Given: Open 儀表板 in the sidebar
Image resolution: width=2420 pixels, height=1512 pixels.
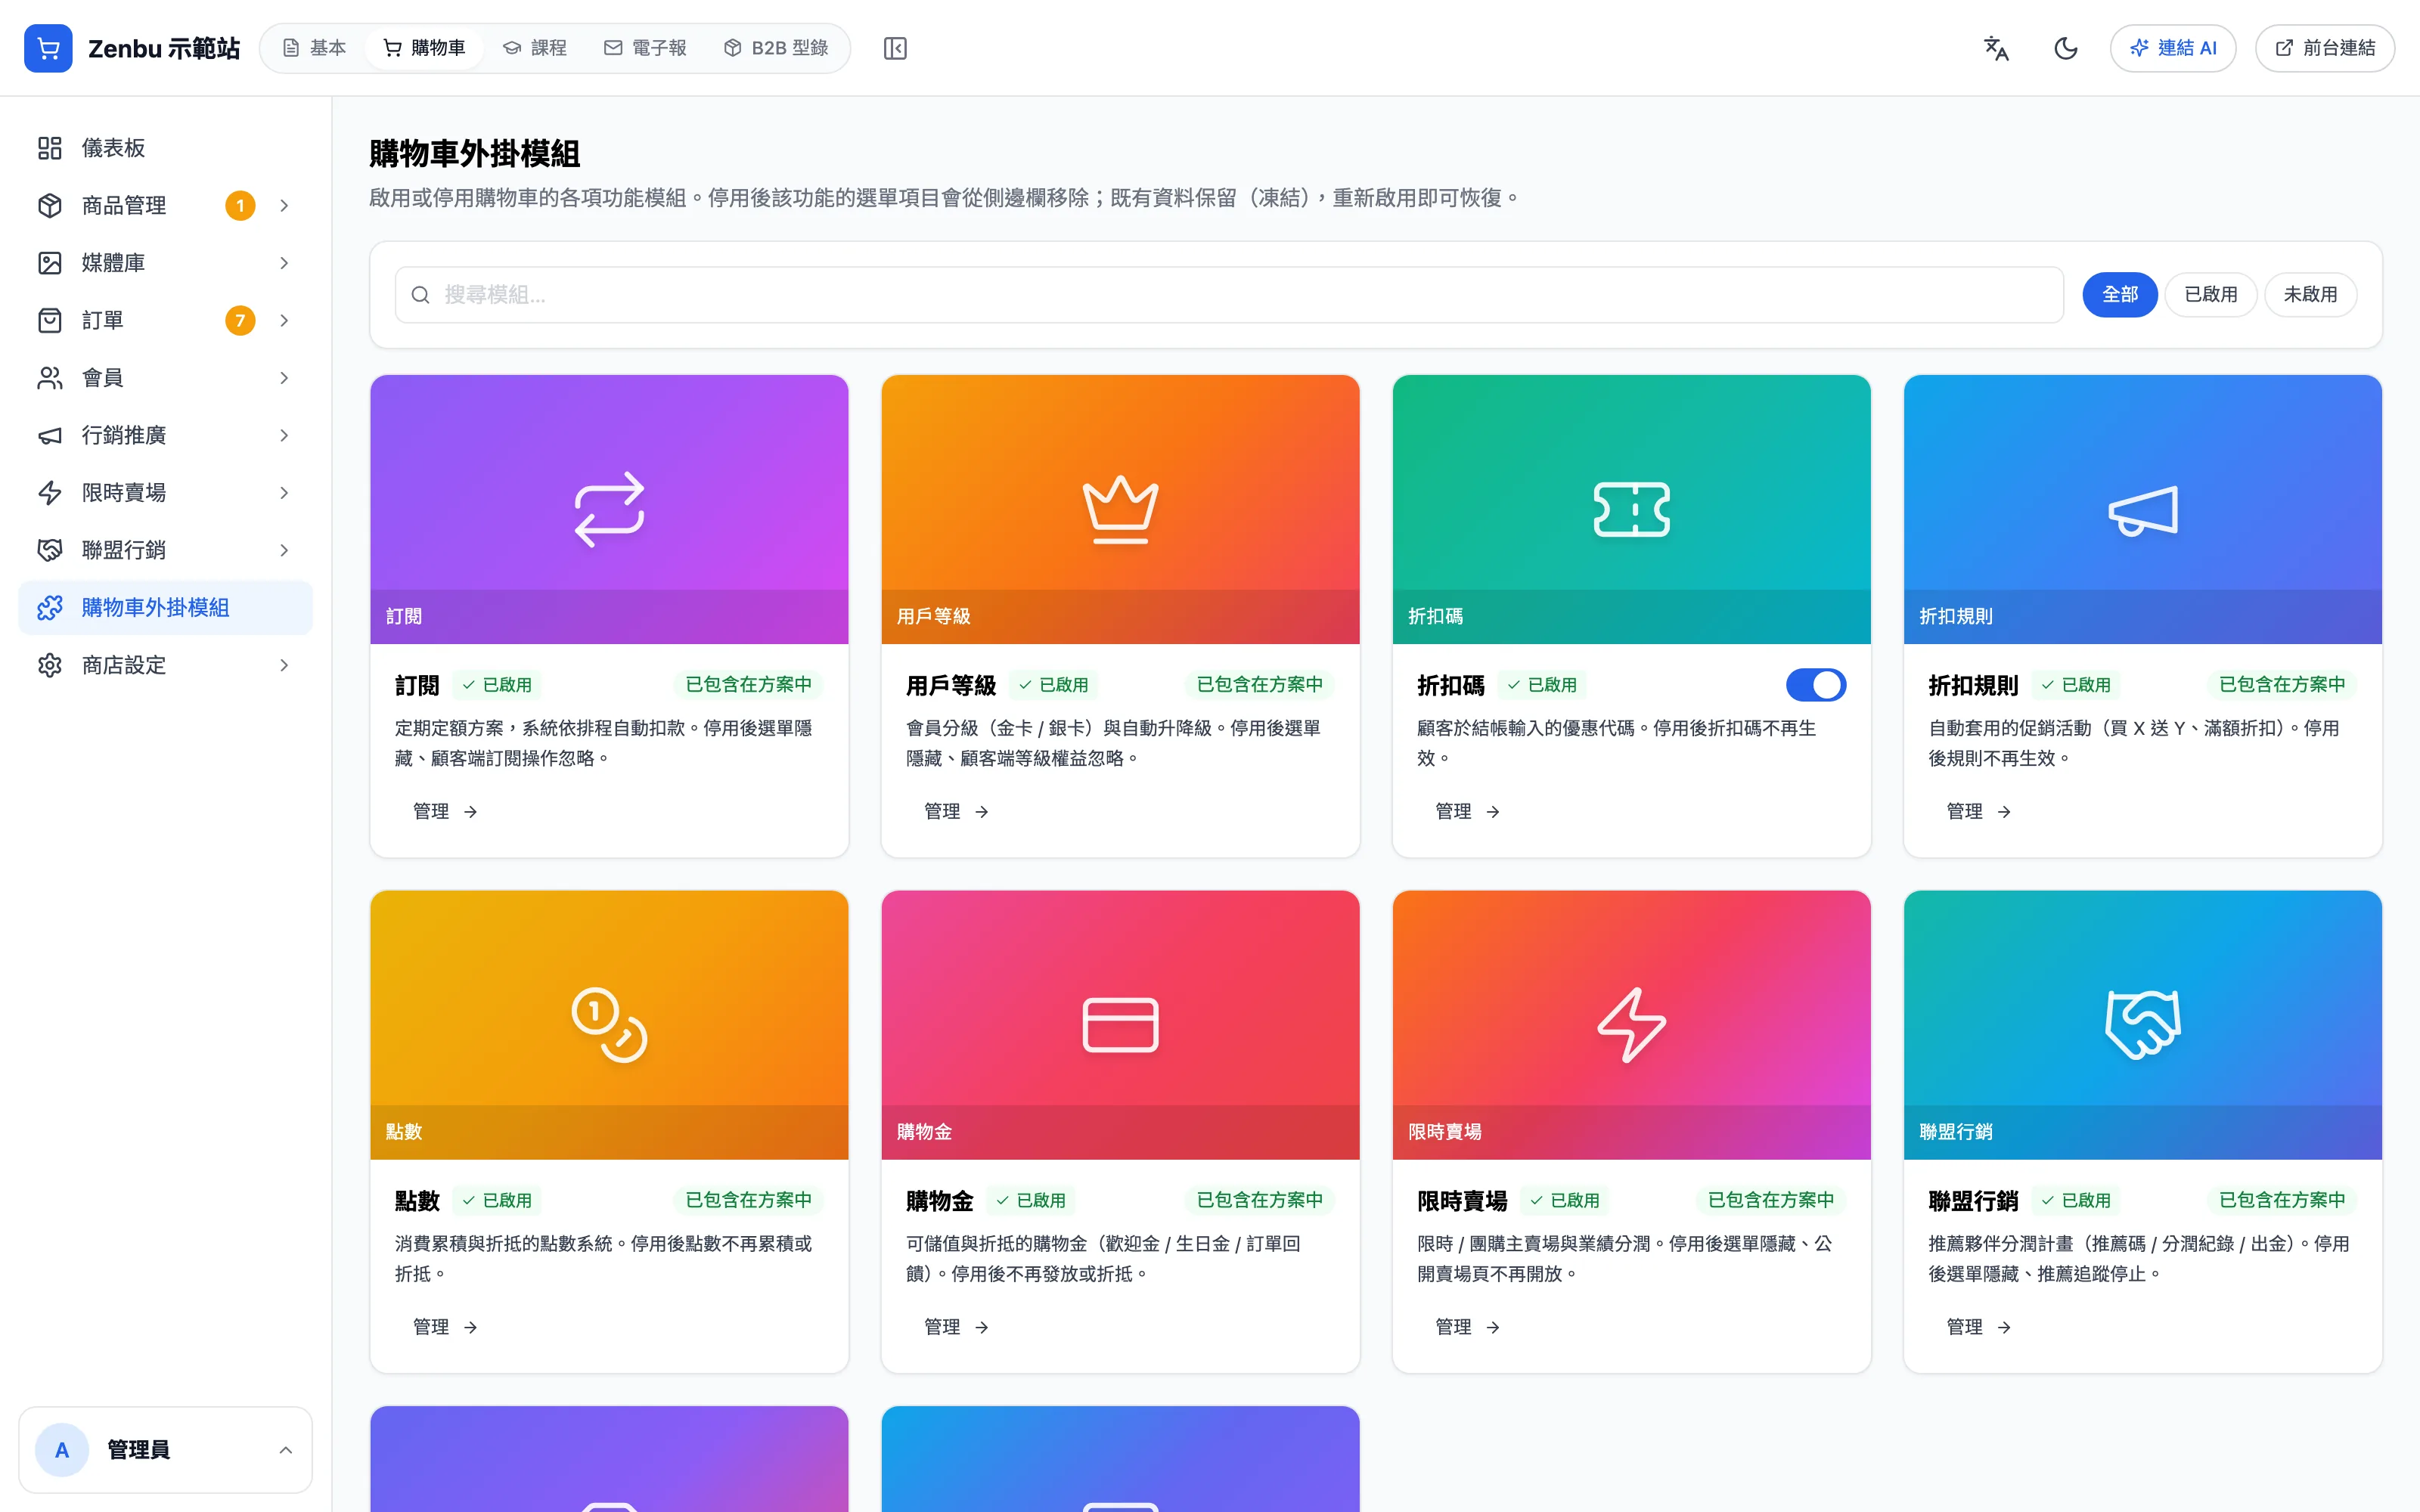Looking at the screenshot, I should [x=165, y=148].
